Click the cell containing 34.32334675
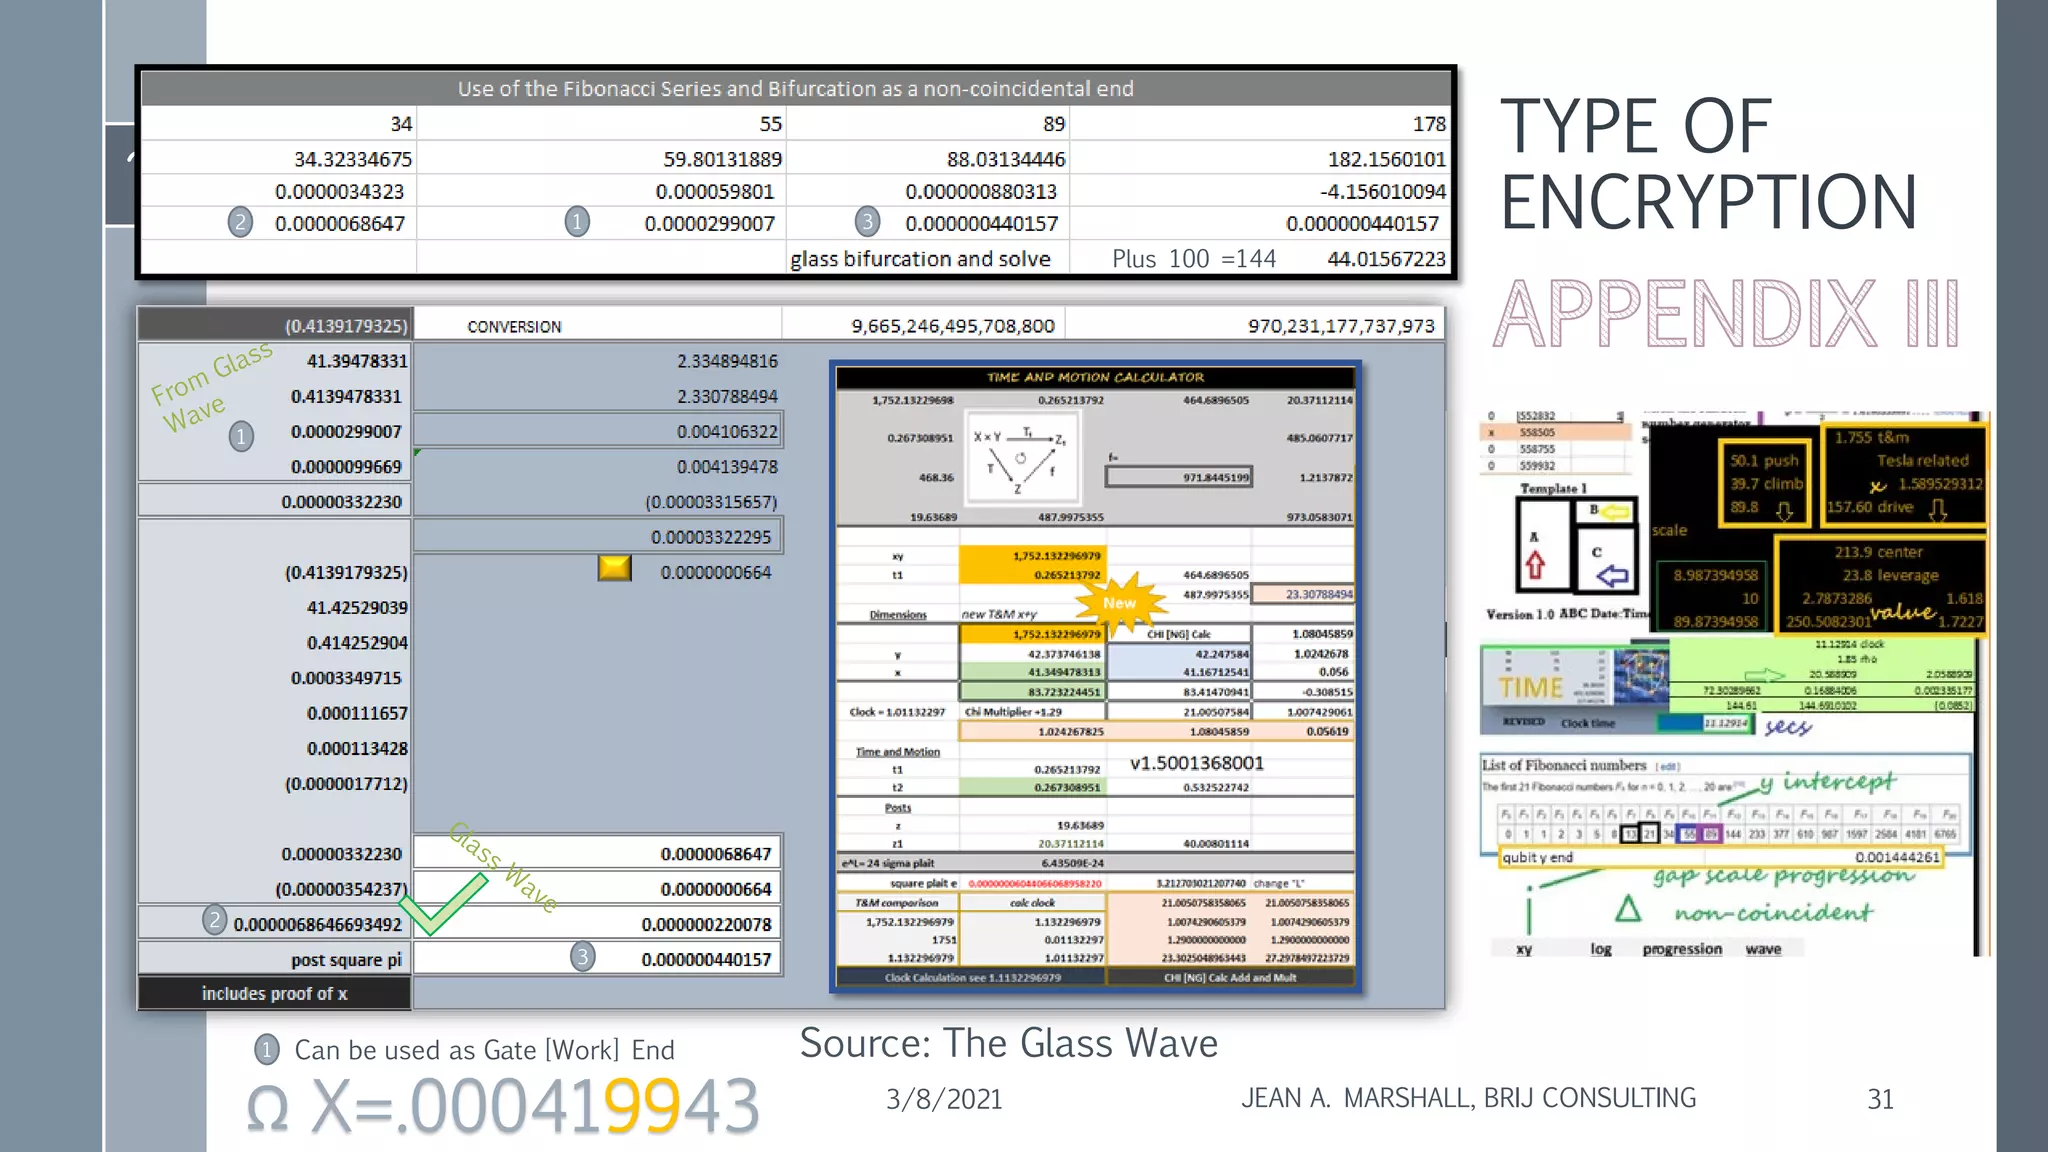Screen dimensions: 2048x1152 279,159
